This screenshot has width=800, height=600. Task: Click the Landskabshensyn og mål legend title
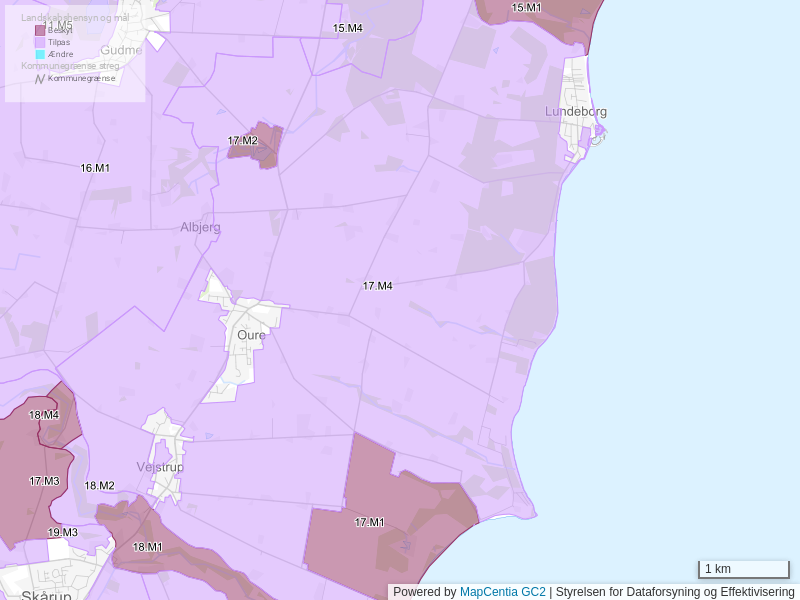pos(75,18)
